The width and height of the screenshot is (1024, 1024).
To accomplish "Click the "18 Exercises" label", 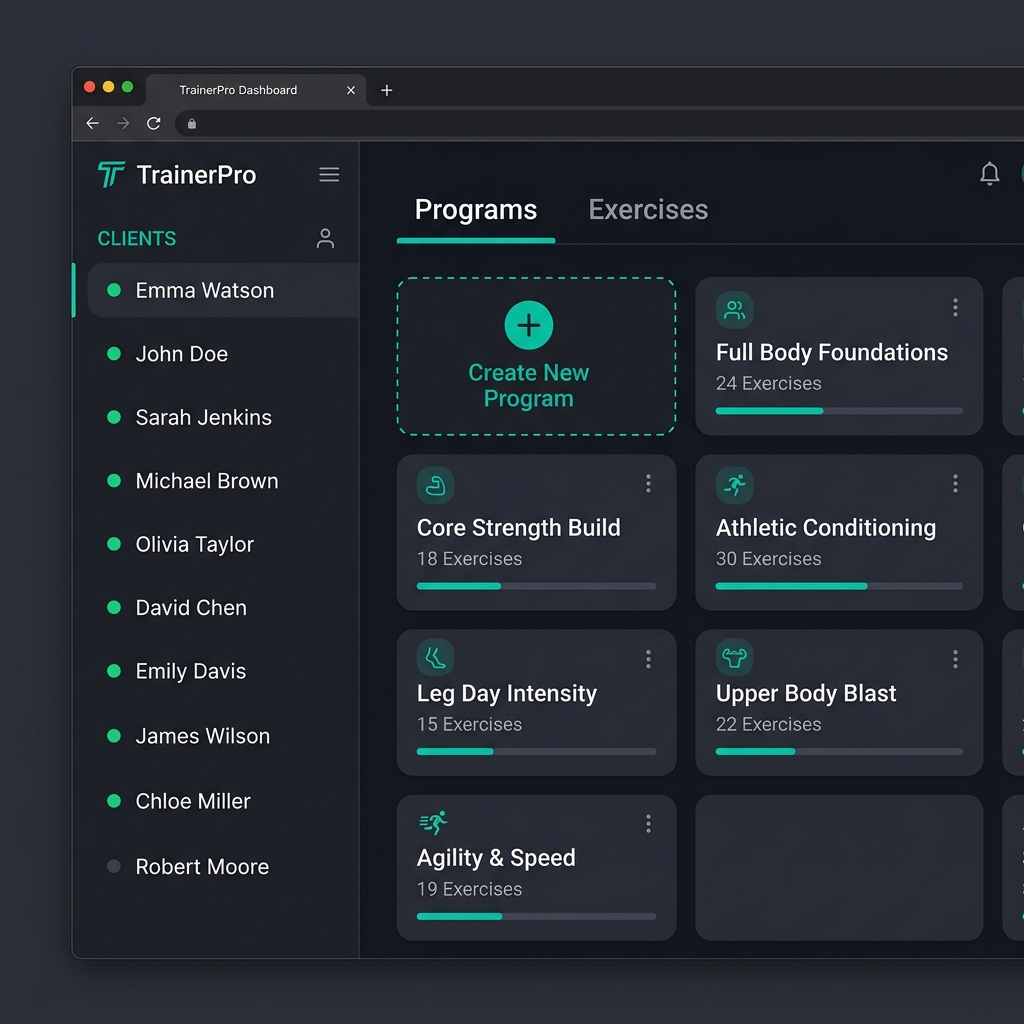I will pos(469,559).
